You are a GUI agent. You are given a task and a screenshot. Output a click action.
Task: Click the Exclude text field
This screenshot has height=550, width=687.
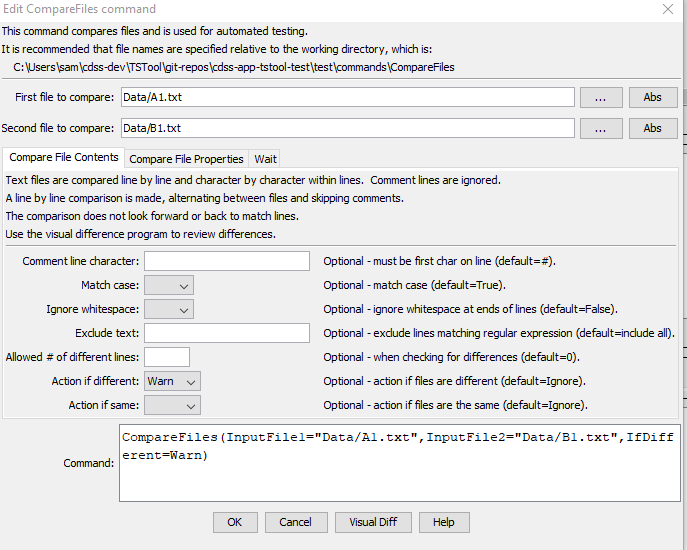pyautogui.click(x=227, y=334)
